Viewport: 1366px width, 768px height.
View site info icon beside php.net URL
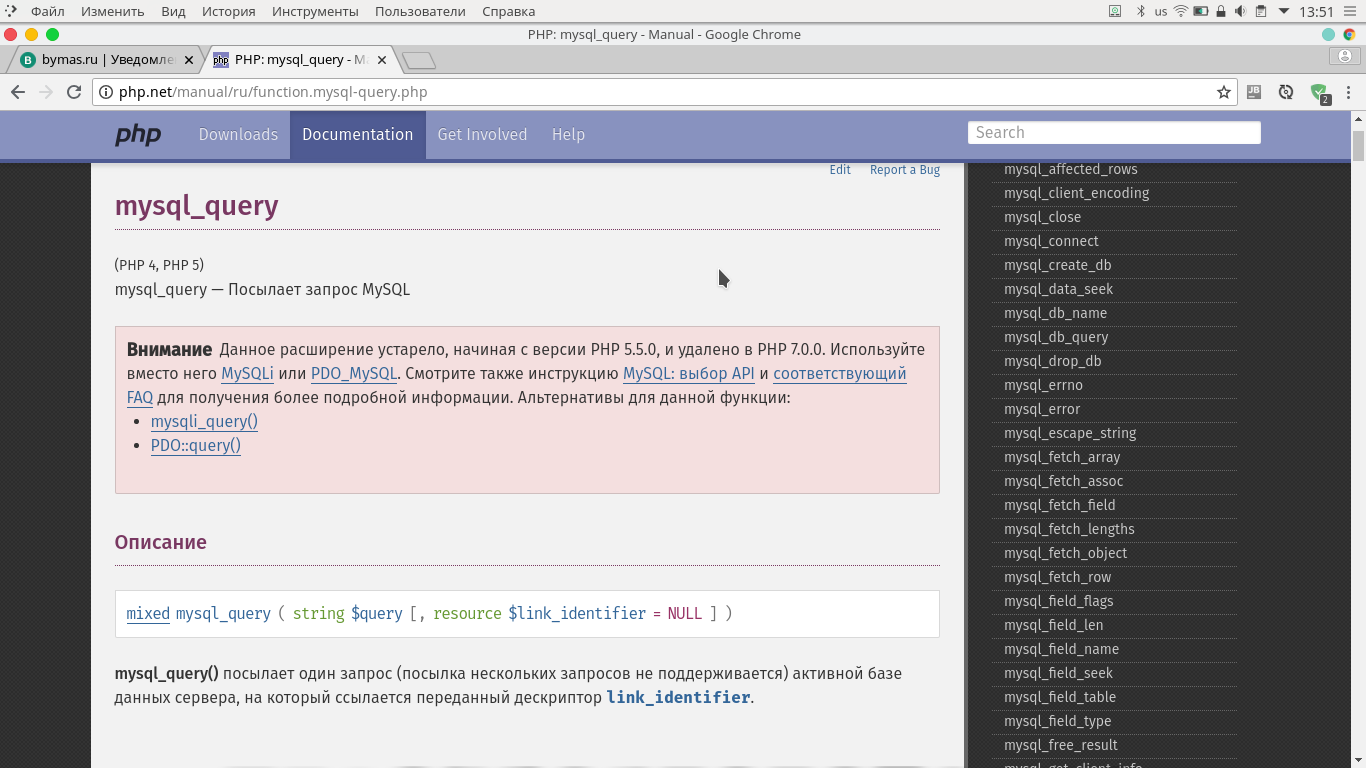point(106,92)
